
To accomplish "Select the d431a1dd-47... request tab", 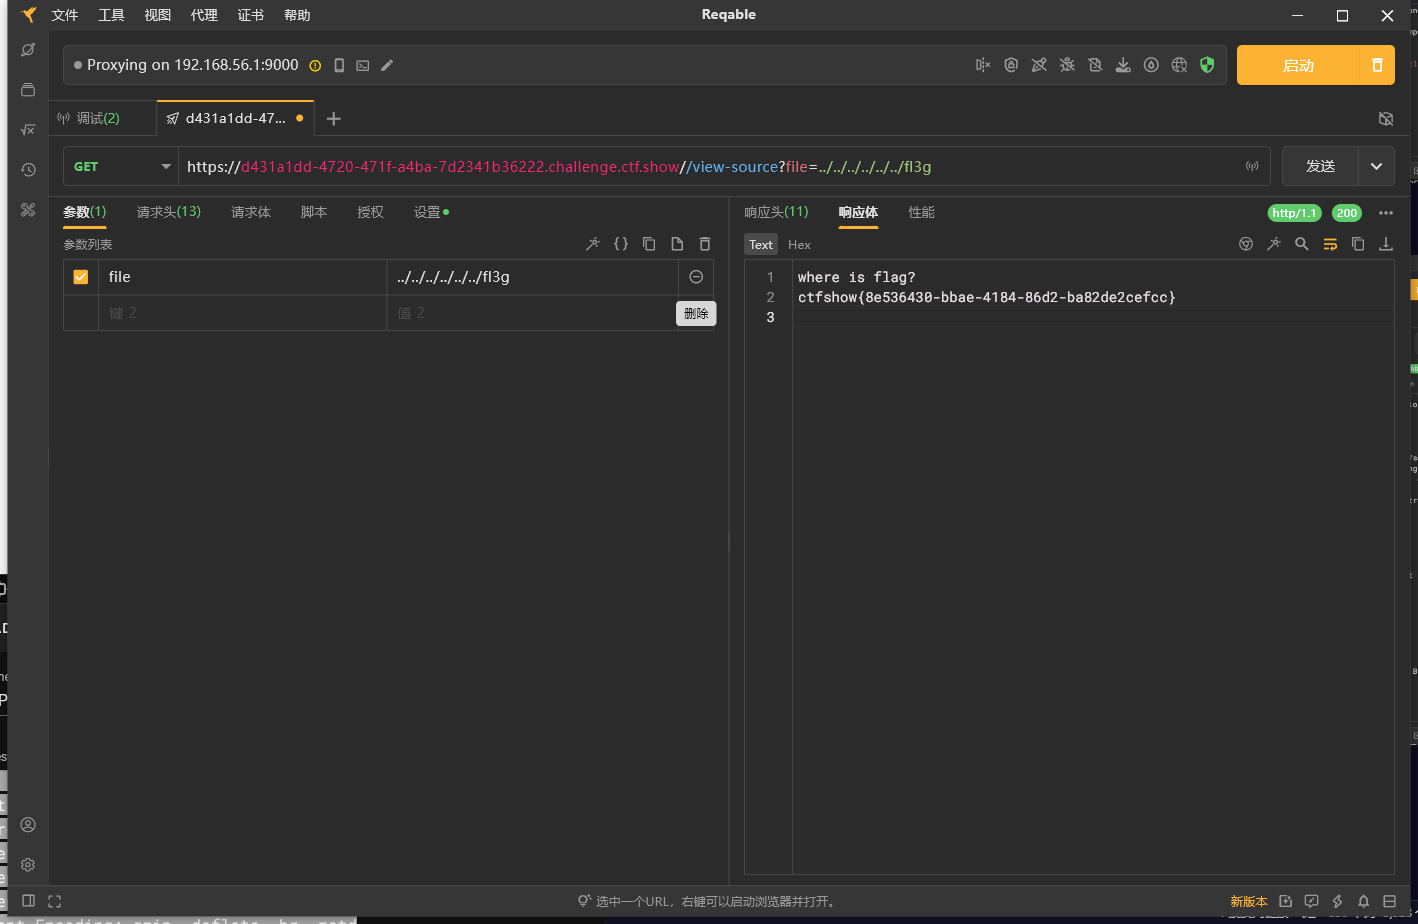I will tap(235, 118).
